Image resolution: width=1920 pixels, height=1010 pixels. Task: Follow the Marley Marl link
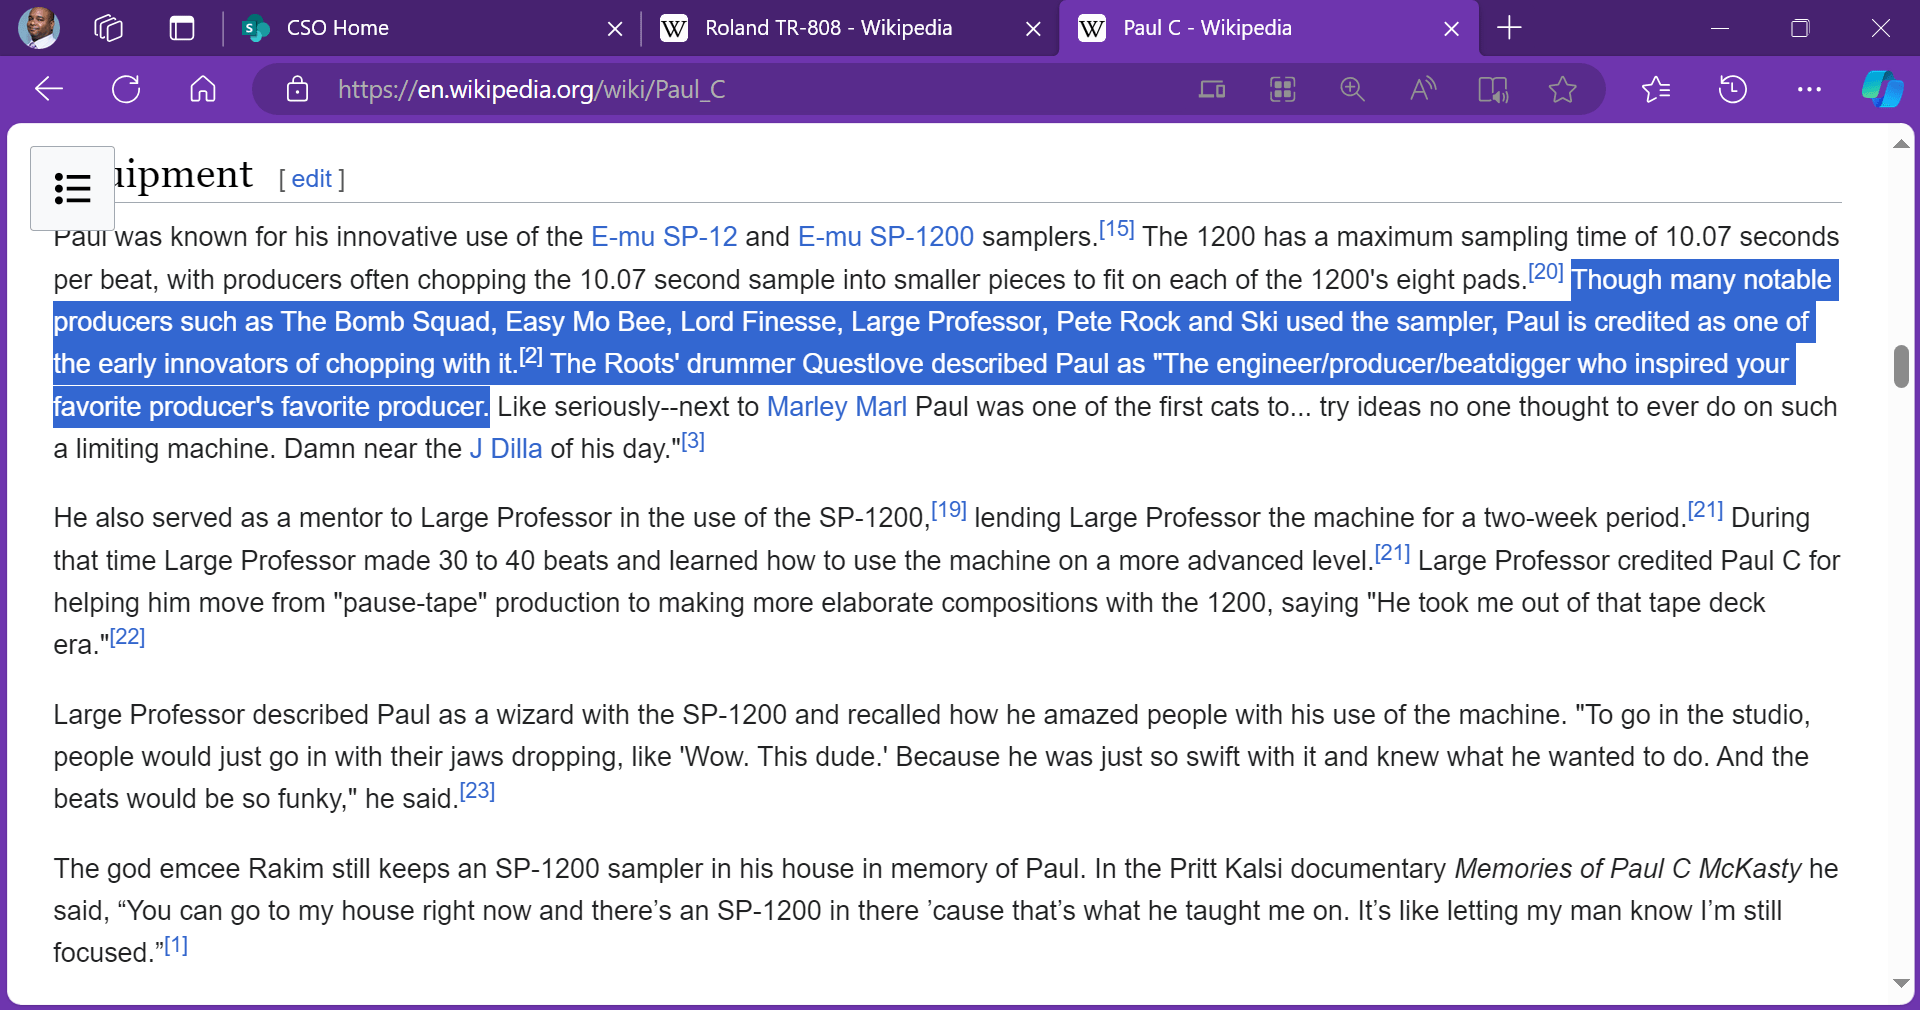[837, 407]
